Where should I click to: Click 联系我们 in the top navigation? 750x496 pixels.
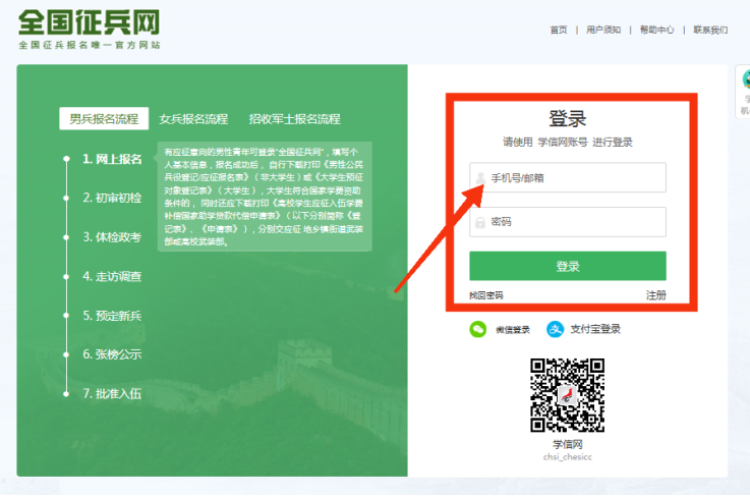[711, 30]
